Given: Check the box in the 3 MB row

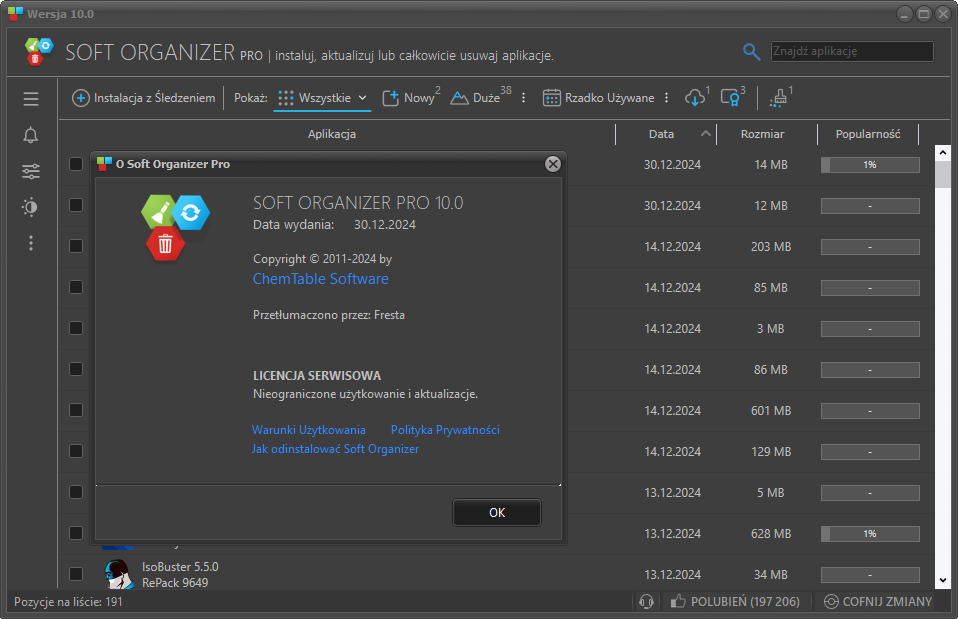Looking at the screenshot, I should click(76, 328).
